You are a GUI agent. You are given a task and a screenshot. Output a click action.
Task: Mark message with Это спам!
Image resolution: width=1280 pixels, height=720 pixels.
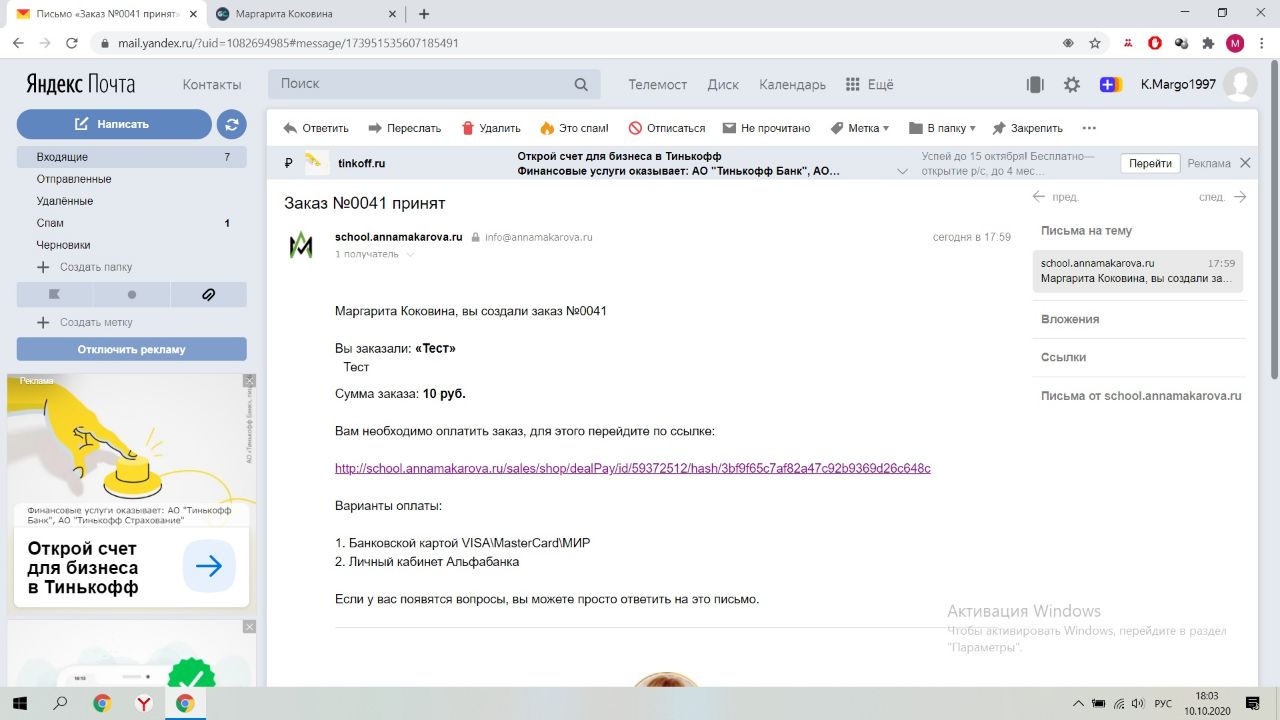click(x=574, y=128)
